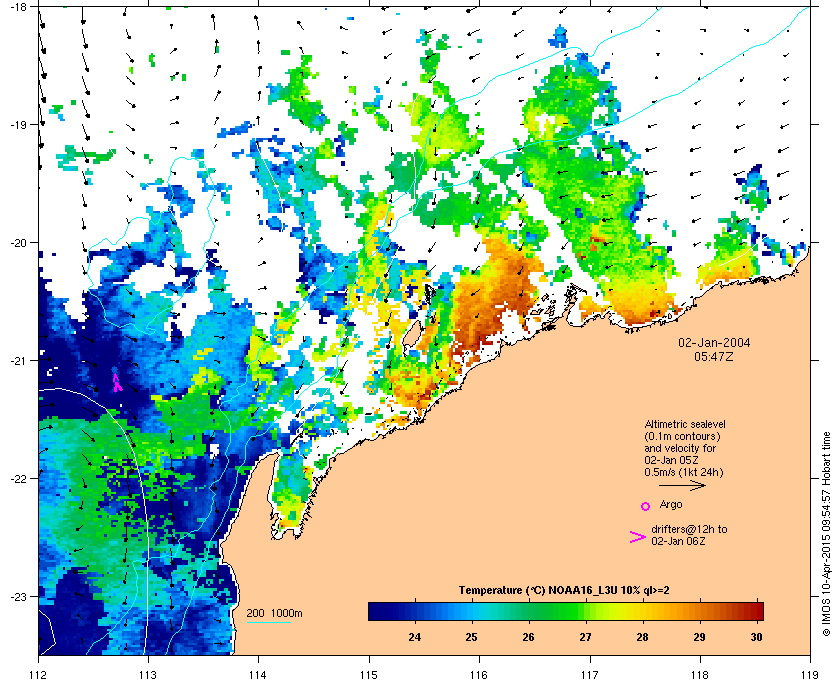Click the -18 latitude axis label

pos(18,7)
